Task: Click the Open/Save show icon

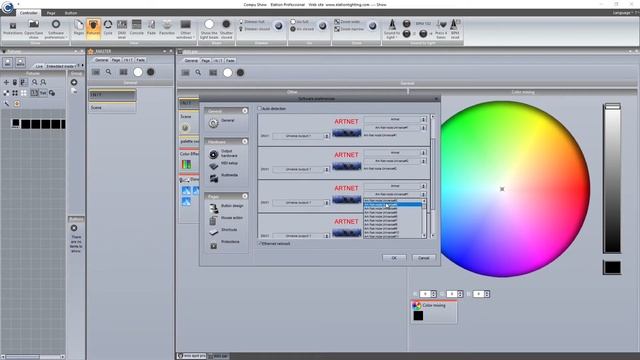Action: pyautogui.click(x=33, y=29)
